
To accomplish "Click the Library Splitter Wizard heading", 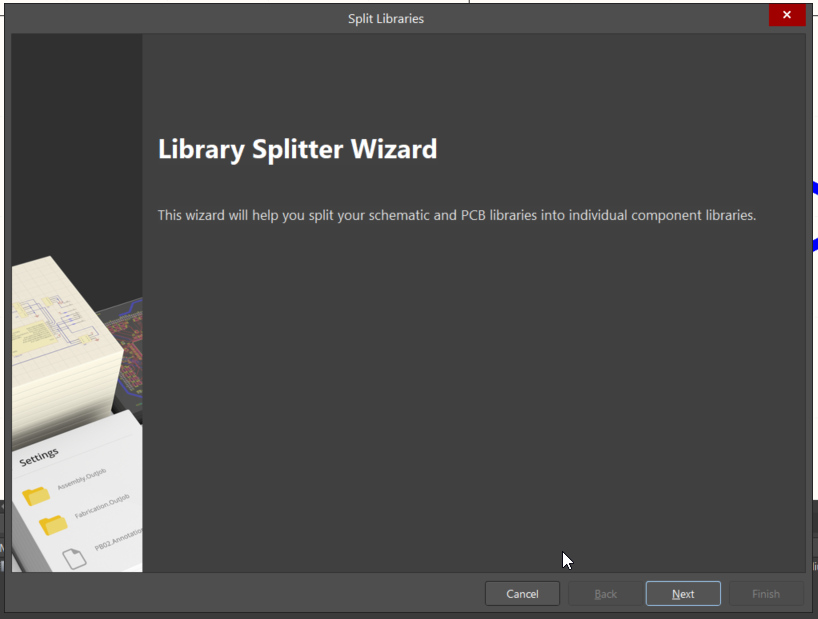I will [297, 150].
